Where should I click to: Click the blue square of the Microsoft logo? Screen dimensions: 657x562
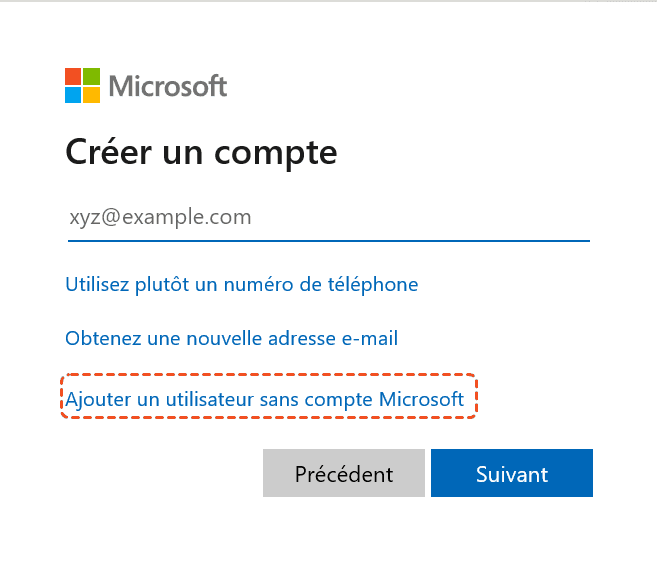click(73, 95)
